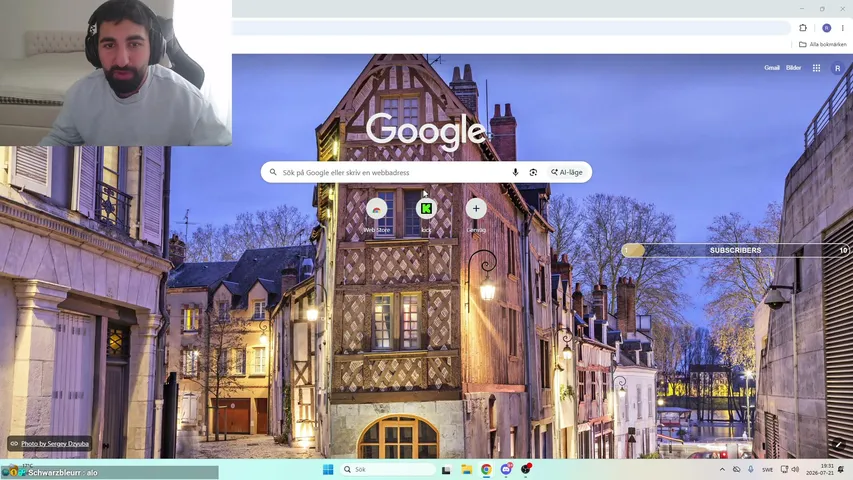Open the Bilder link
Screen dimensions: 853x480
(793, 67)
